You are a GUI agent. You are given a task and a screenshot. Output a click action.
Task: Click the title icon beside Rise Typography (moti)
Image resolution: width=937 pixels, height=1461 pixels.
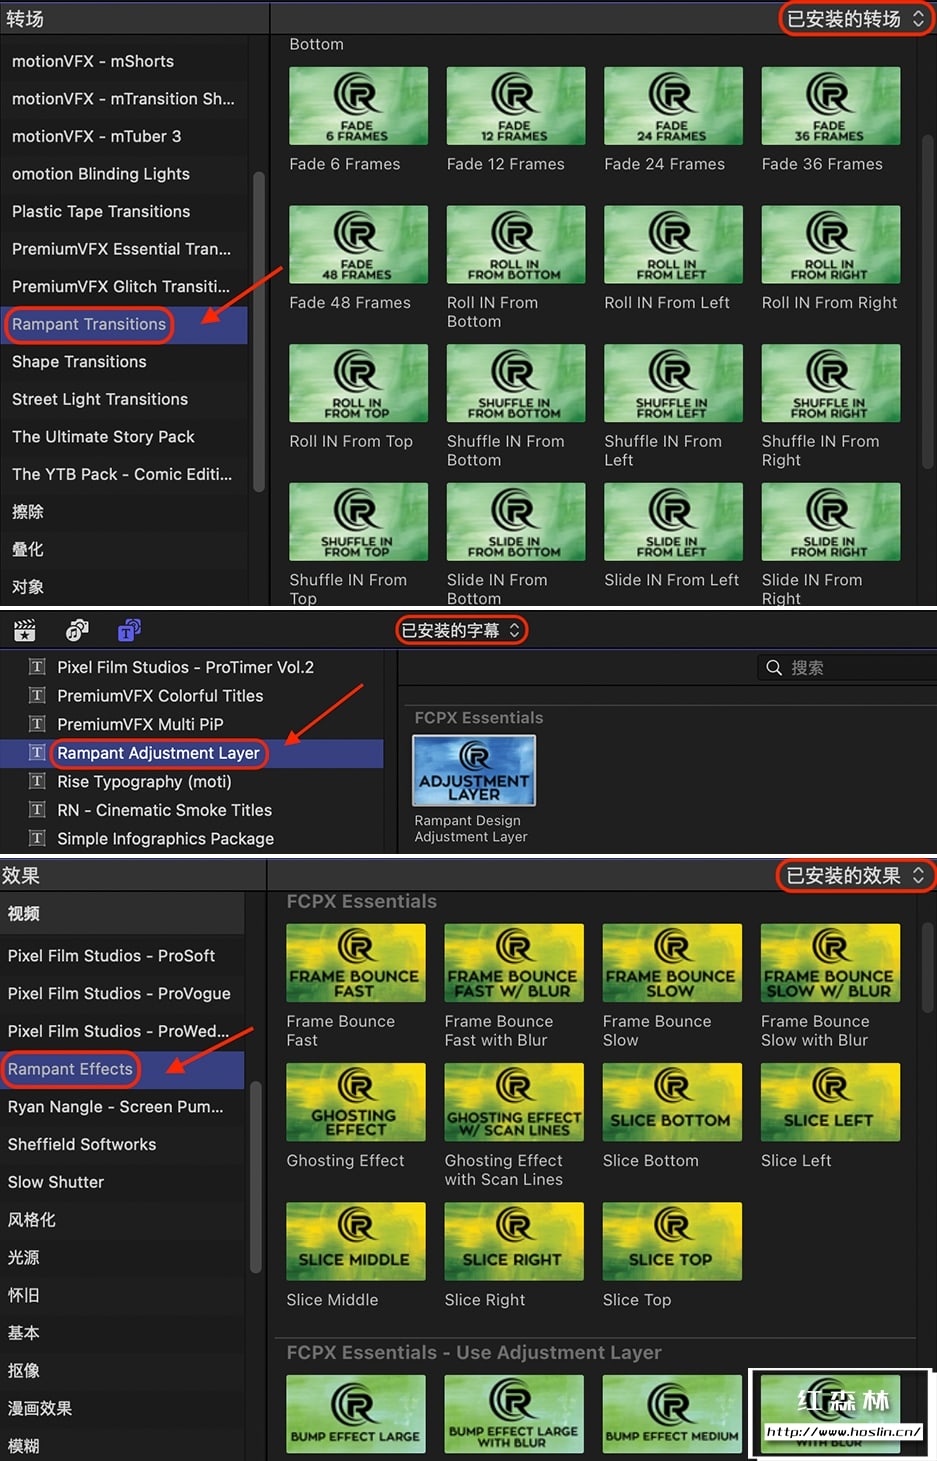37,781
